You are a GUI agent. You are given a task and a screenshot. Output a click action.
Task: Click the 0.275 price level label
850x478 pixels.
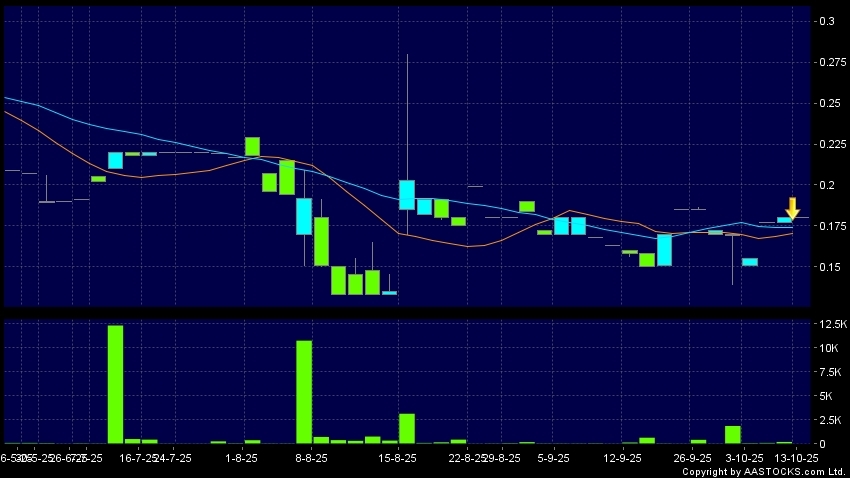[x=832, y=62]
